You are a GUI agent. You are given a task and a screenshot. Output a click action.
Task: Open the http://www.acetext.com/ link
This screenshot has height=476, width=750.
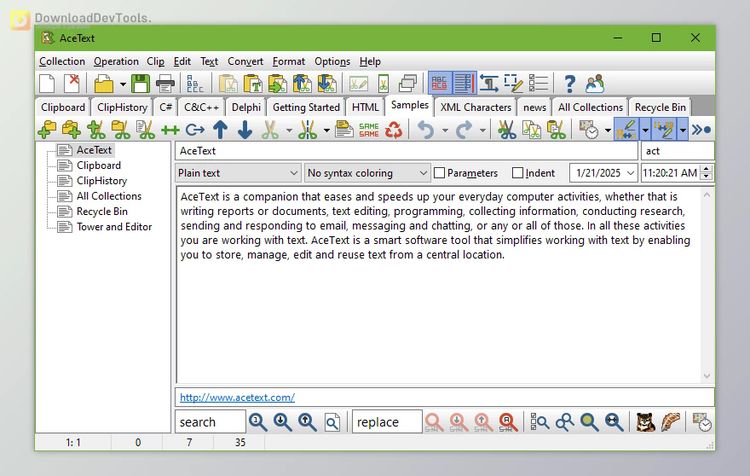[x=237, y=397]
